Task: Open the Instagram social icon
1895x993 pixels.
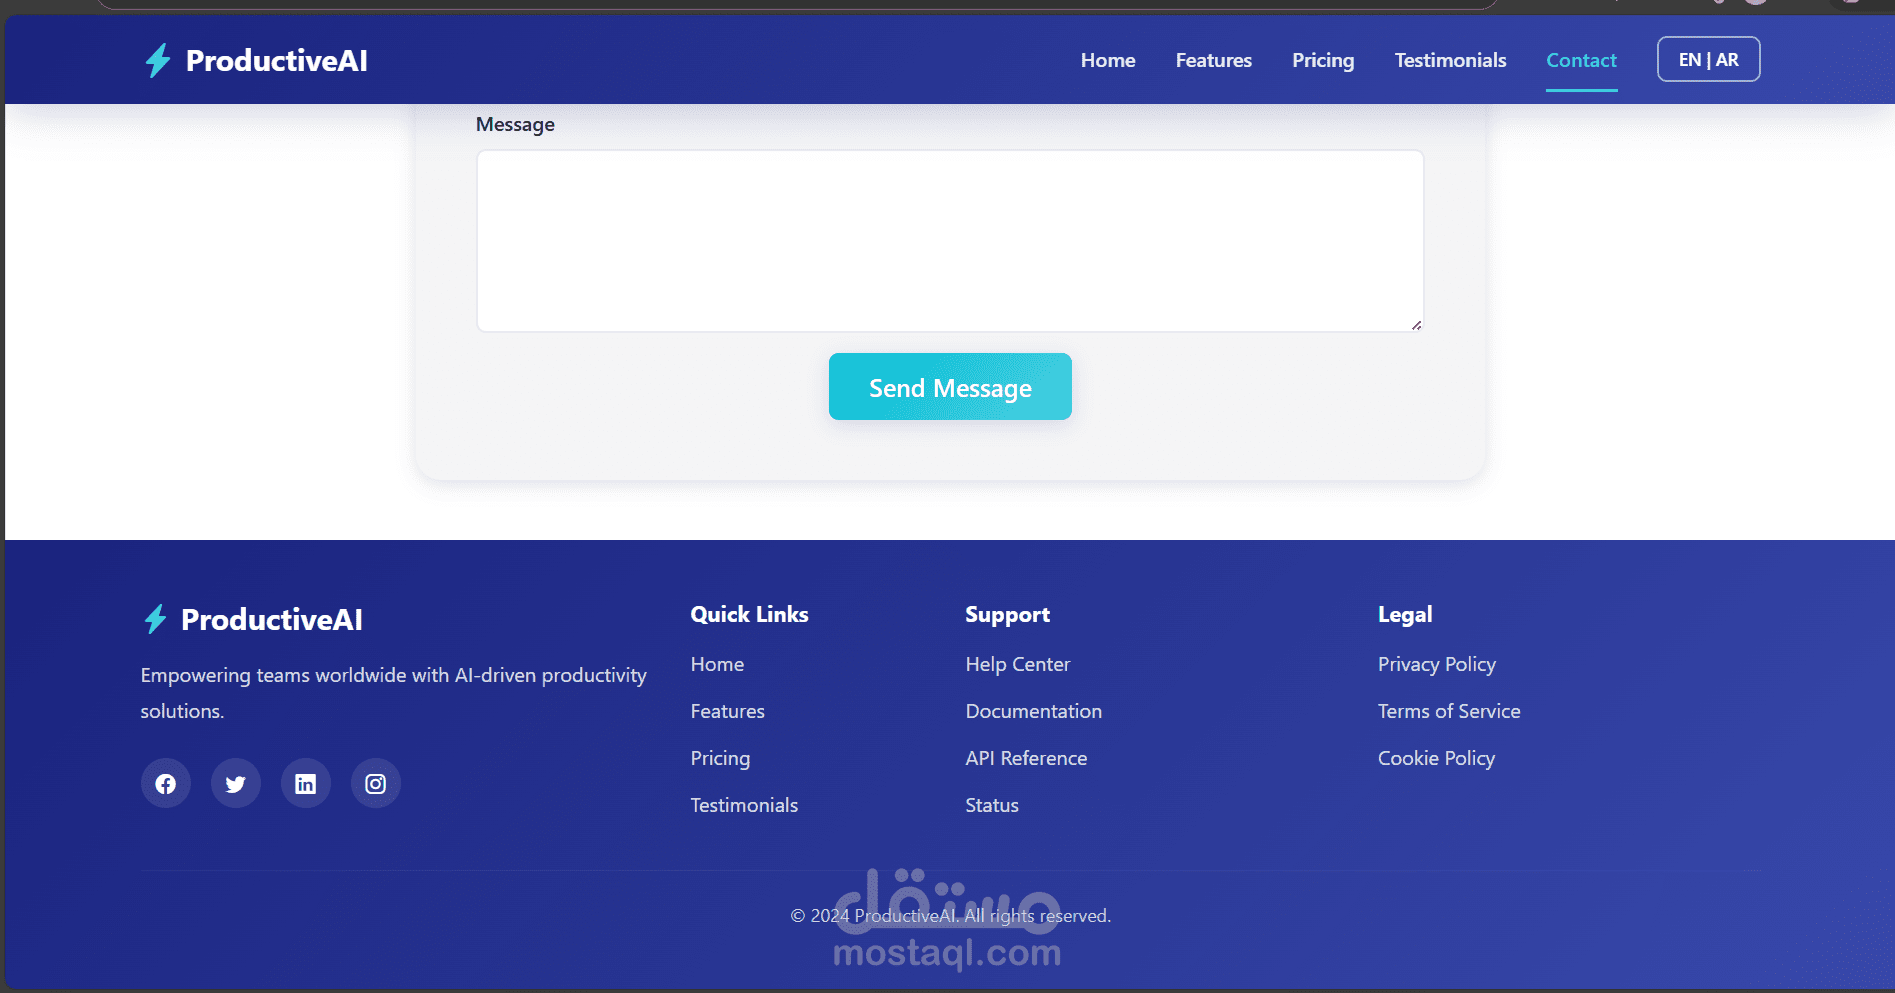Action: (376, 784)
